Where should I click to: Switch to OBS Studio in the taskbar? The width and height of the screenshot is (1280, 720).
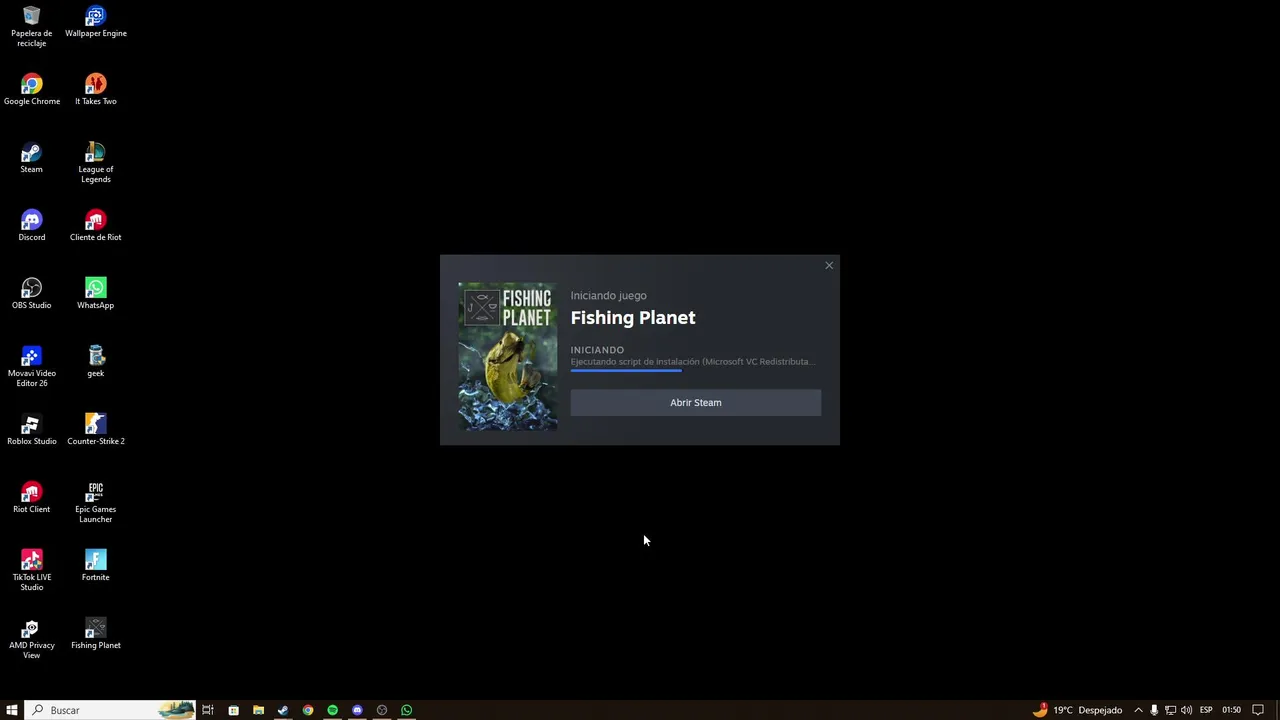click(x=382, y=710)
